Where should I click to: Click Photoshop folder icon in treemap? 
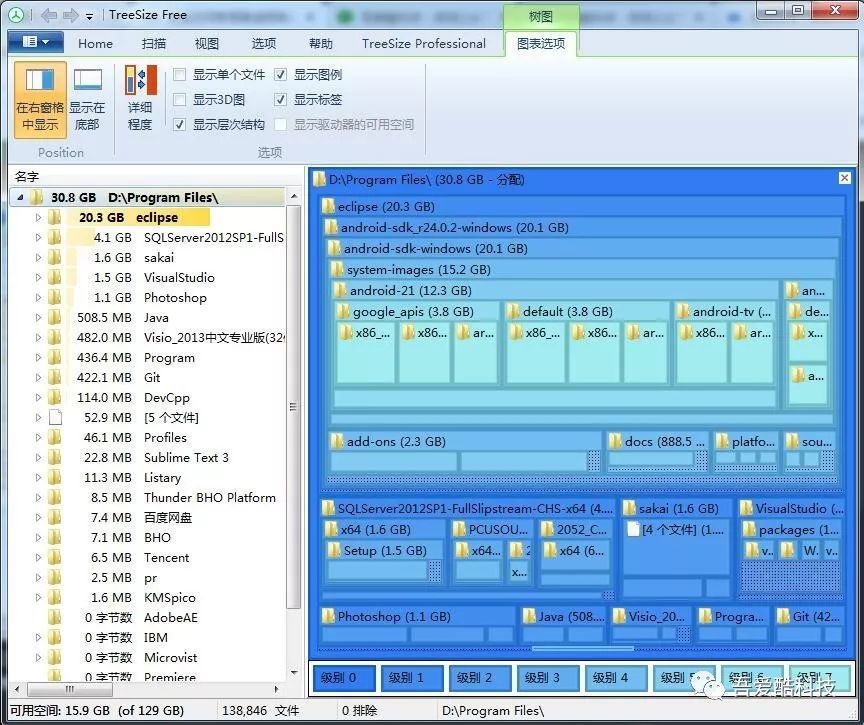pos(328,616)
